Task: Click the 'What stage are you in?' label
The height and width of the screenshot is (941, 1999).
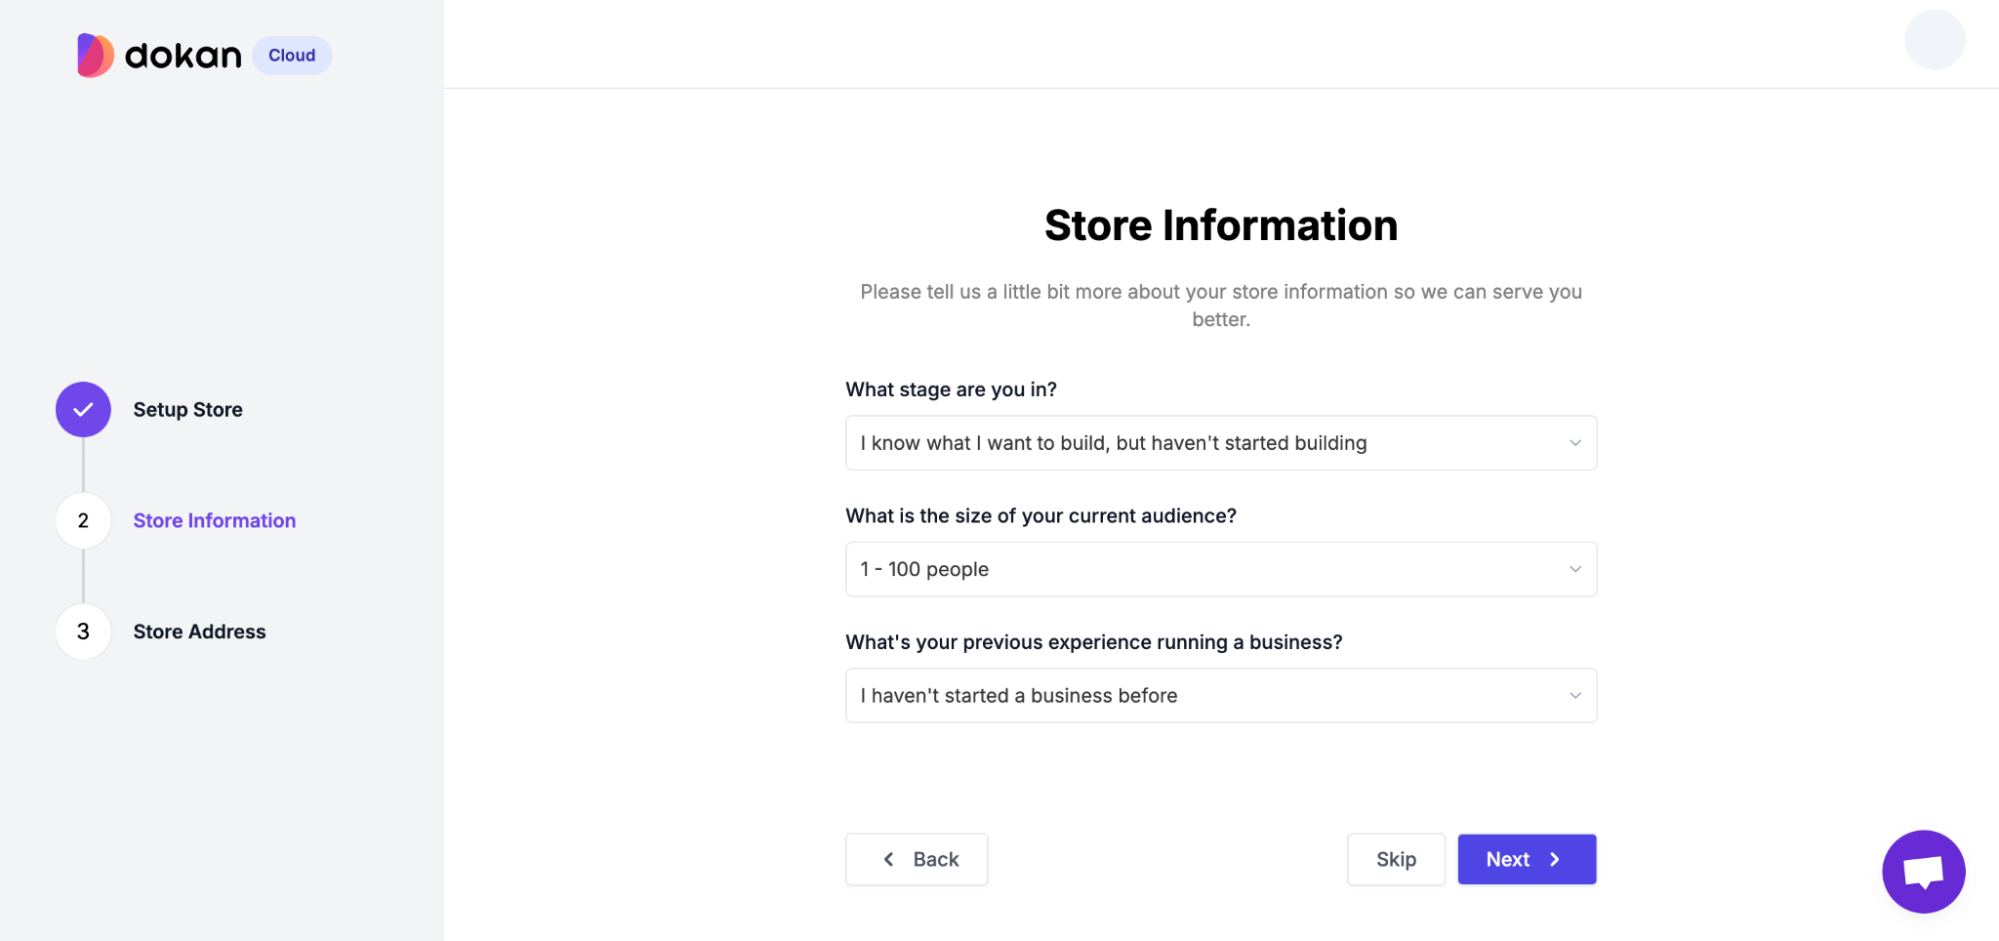Action: [x=951, y=389]
